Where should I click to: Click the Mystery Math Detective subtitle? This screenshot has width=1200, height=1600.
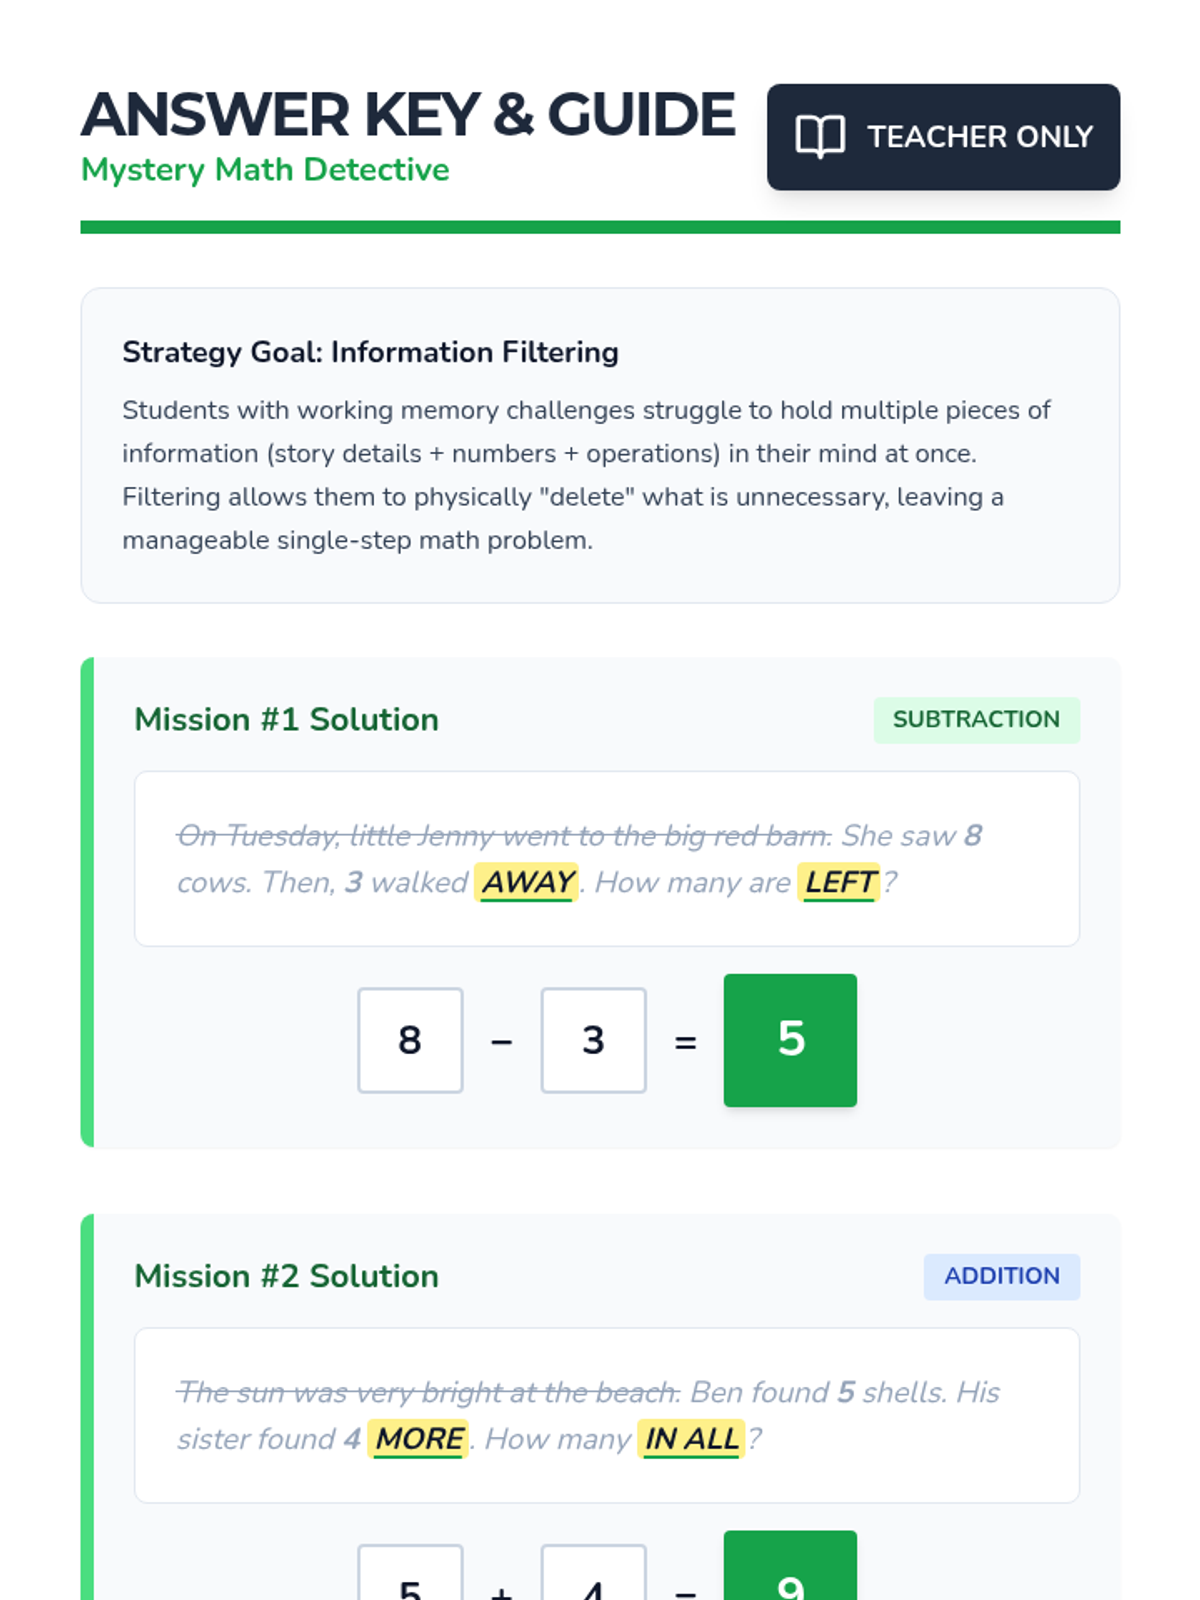point(265,170)
